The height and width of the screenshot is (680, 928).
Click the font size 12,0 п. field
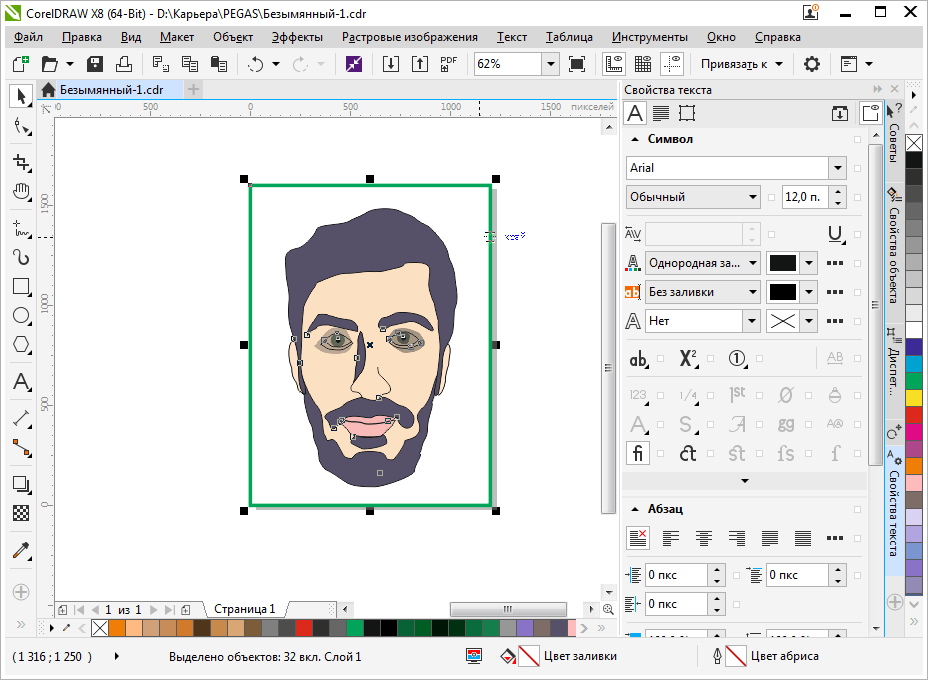coord(805,197)
